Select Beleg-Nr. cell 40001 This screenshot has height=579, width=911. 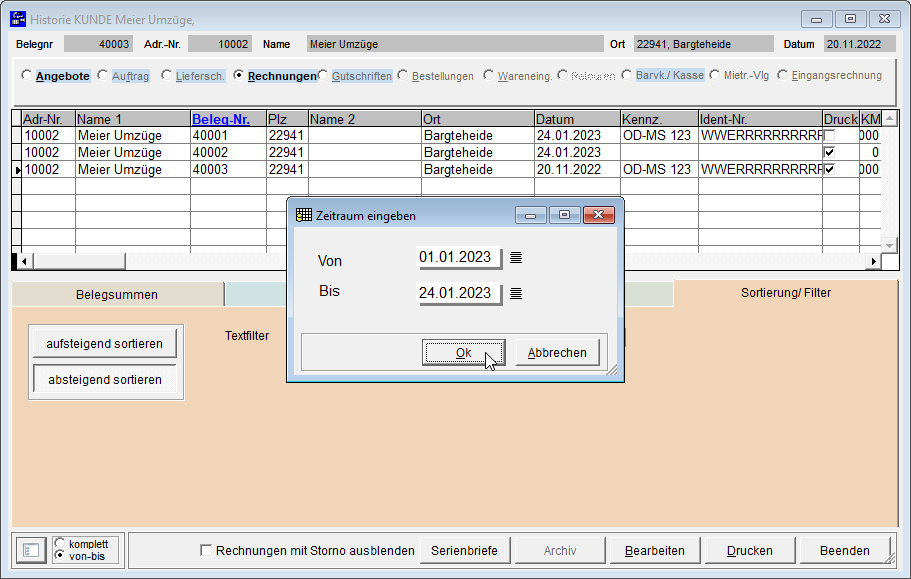pyautogui.click(x=228, y=135)
